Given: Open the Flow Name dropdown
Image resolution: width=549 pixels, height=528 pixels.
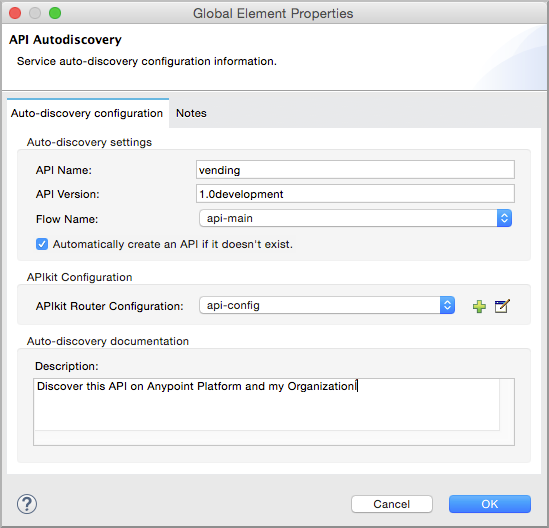Looking at the screenshot, I should [x=355, y=218].
